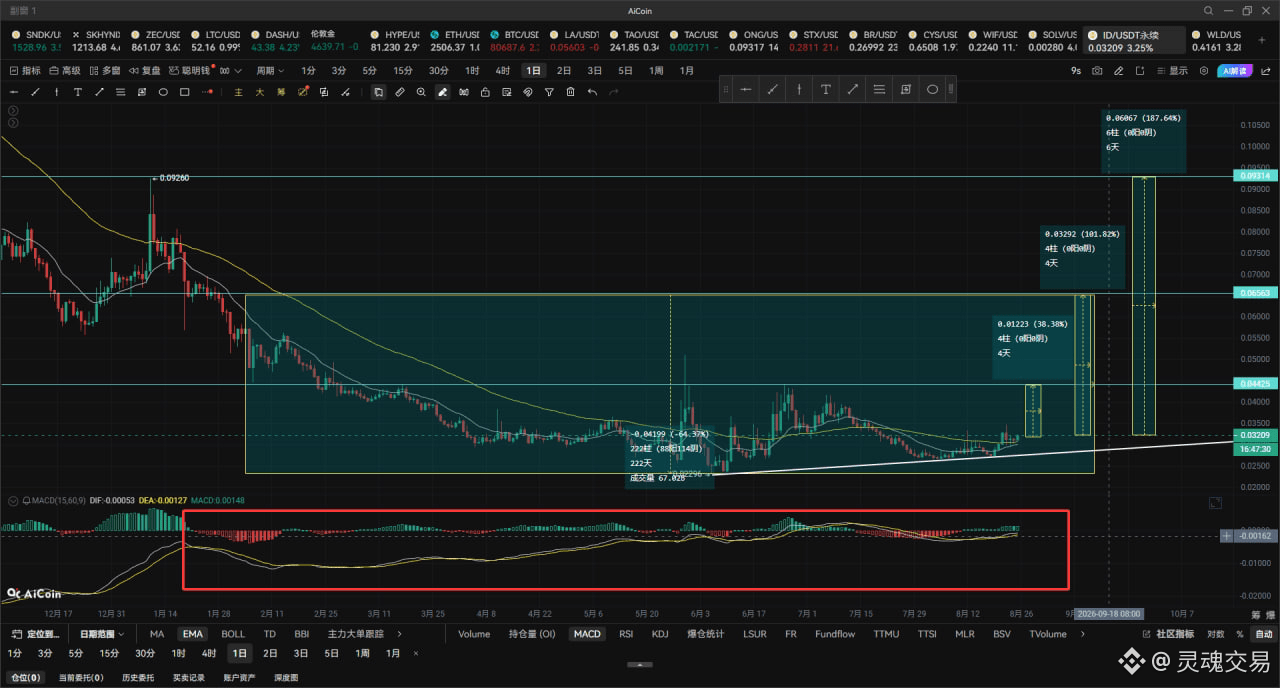The image size is (1280, 688).
Task: Click the crosshair plus icon beside MACD axis
Action: (1227, 536)
